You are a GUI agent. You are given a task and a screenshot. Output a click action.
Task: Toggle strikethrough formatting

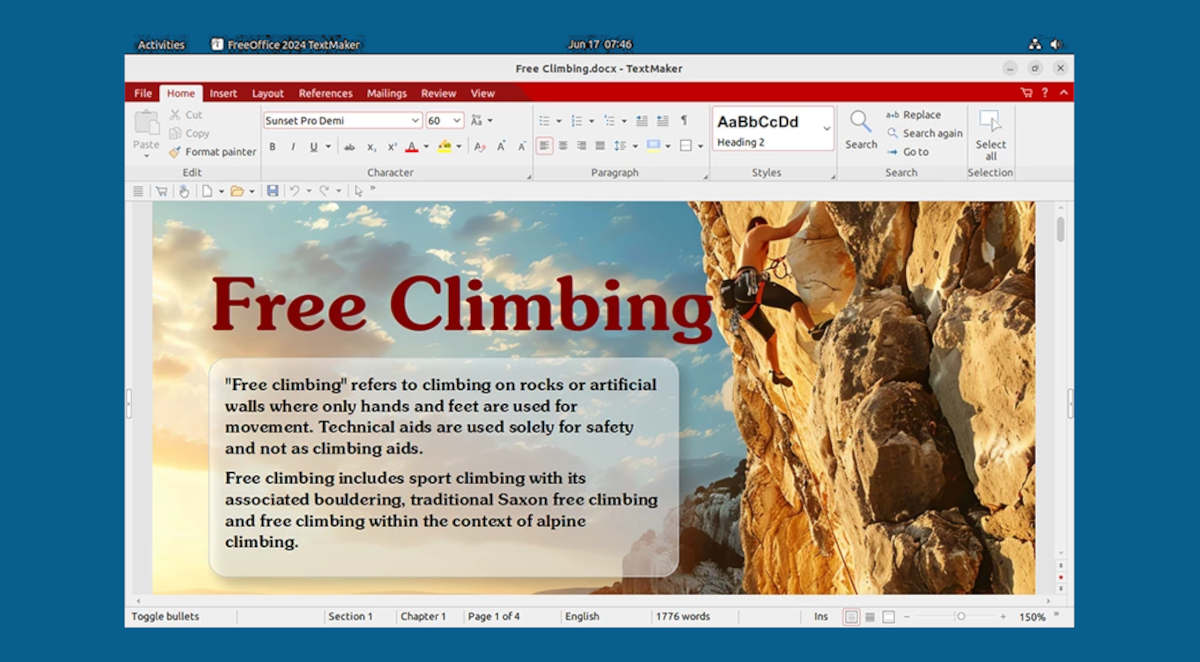pos(350,146)
